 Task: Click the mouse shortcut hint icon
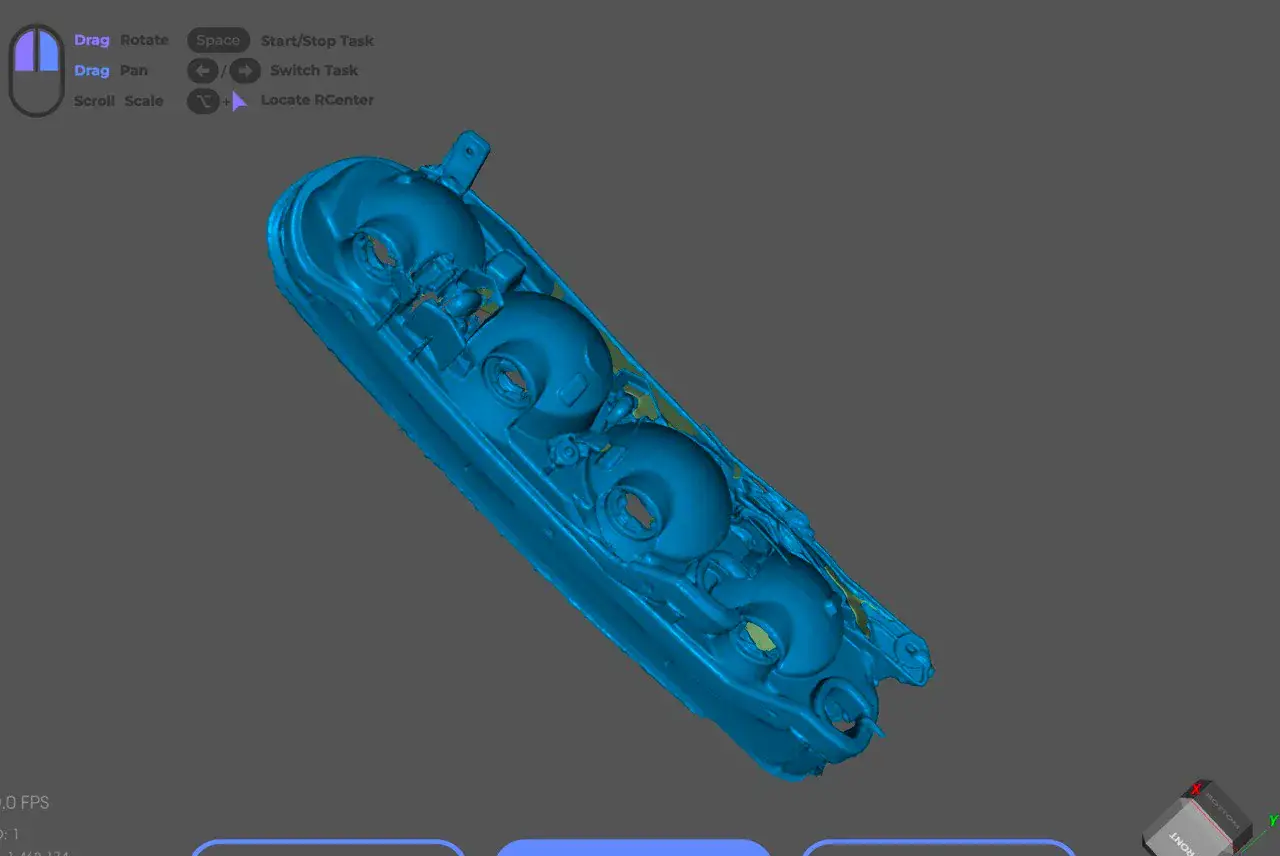pyautogui.click(x=37, y=70)
